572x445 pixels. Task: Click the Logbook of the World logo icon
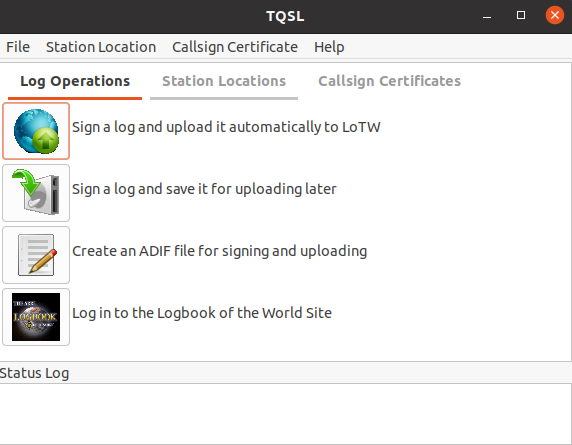pos(36,317)
